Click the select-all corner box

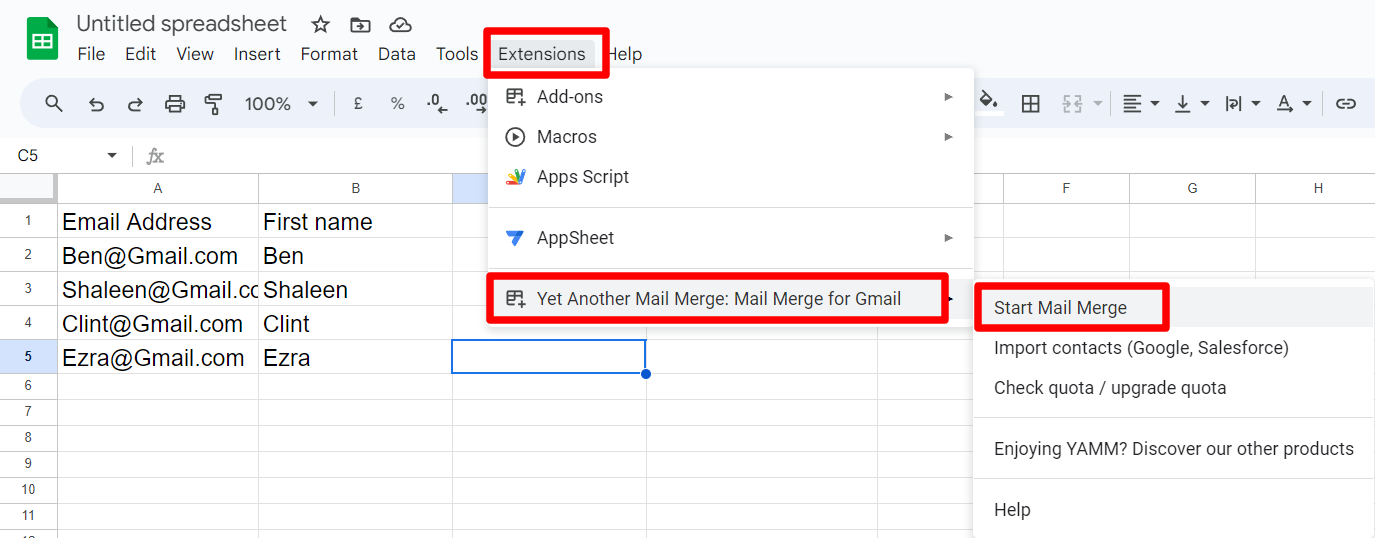(28, 188)
